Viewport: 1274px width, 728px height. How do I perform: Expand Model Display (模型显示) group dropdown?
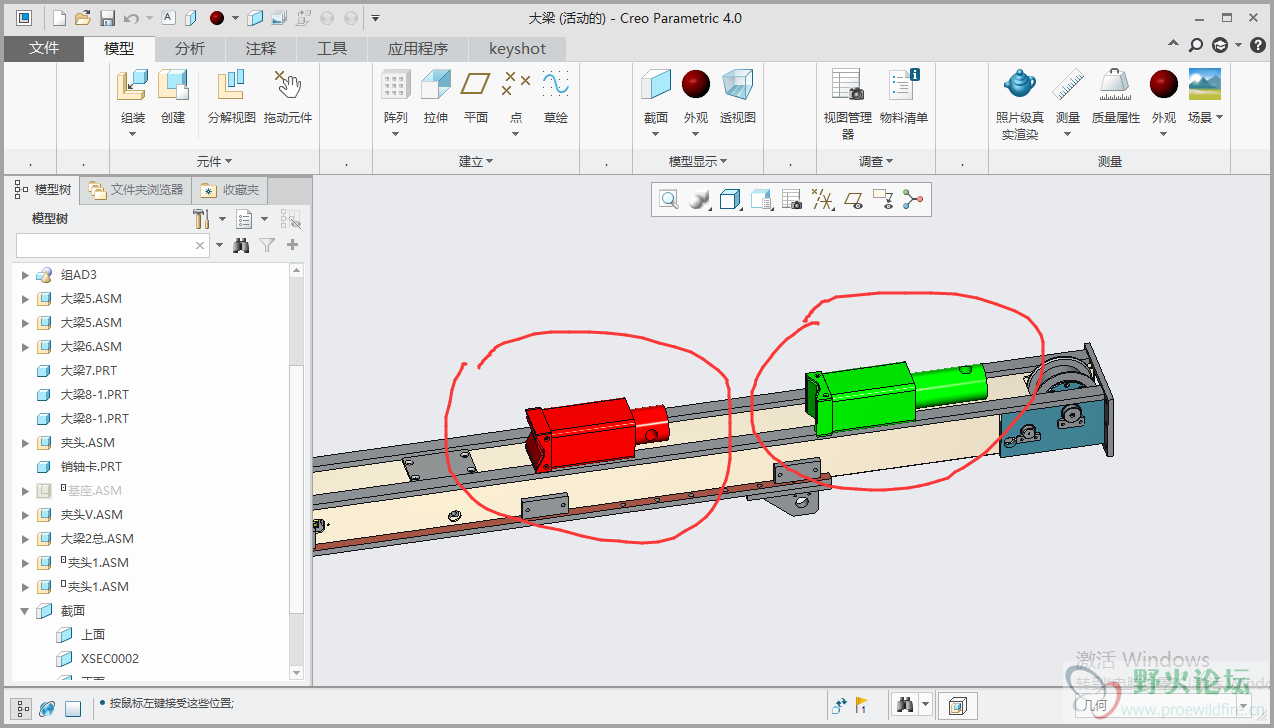tap(698, 161)
